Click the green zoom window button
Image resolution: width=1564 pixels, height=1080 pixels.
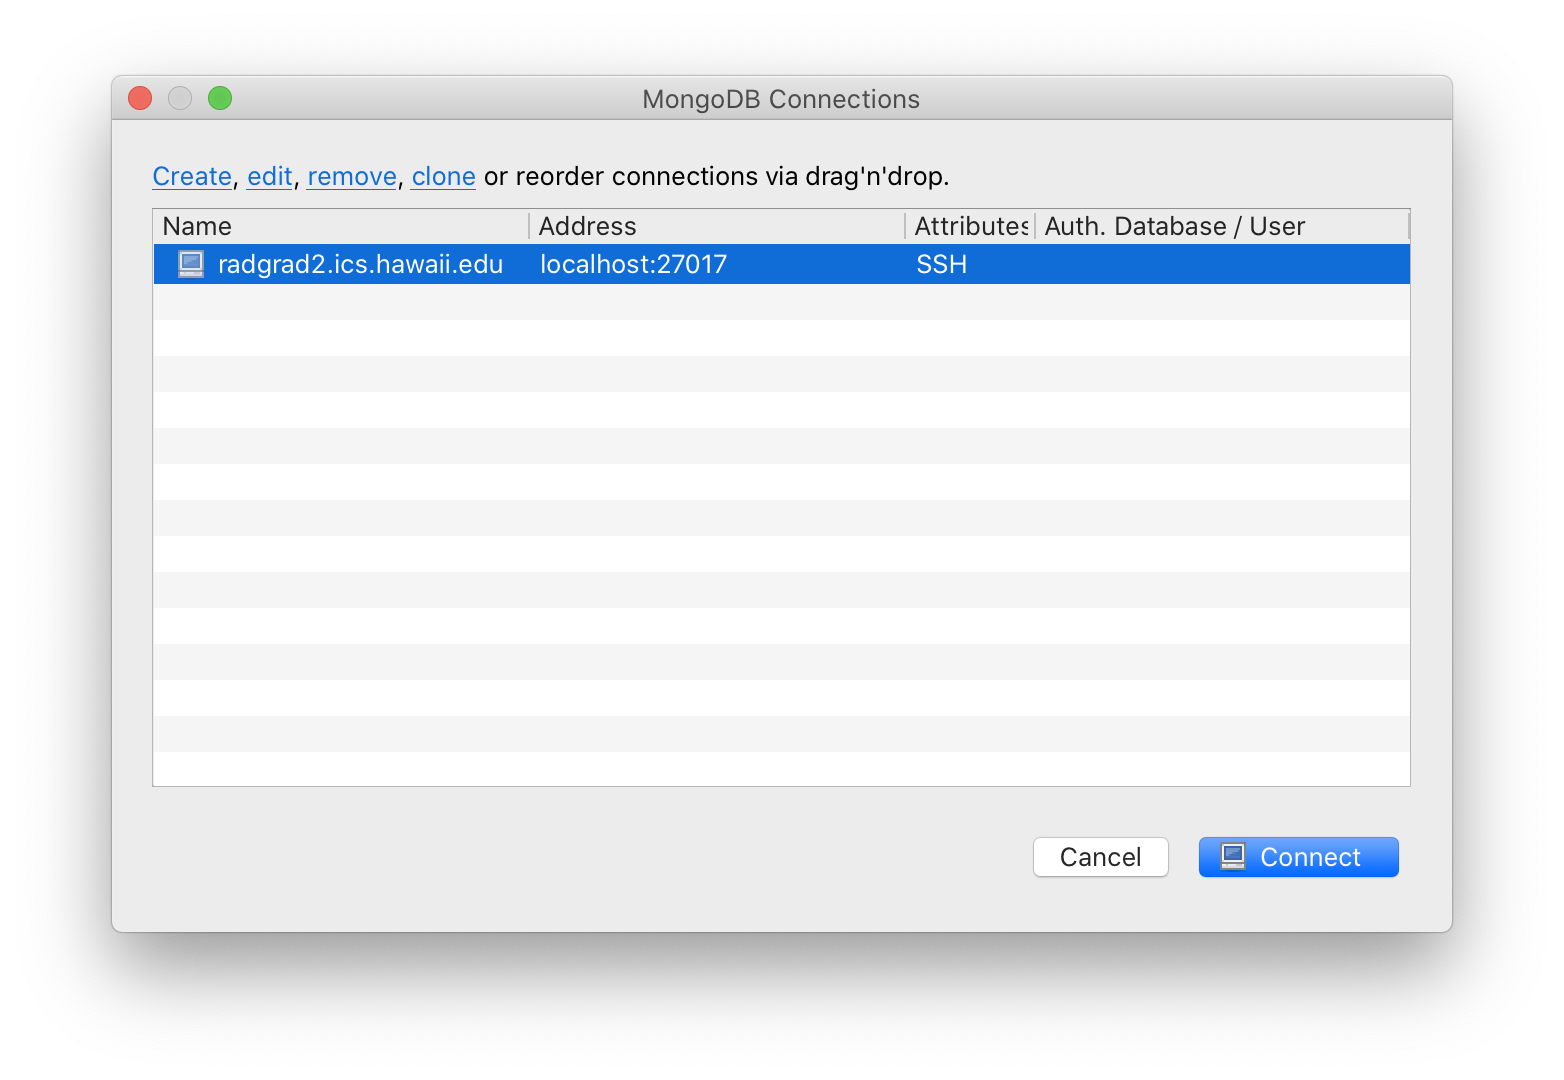coord(220,98)
